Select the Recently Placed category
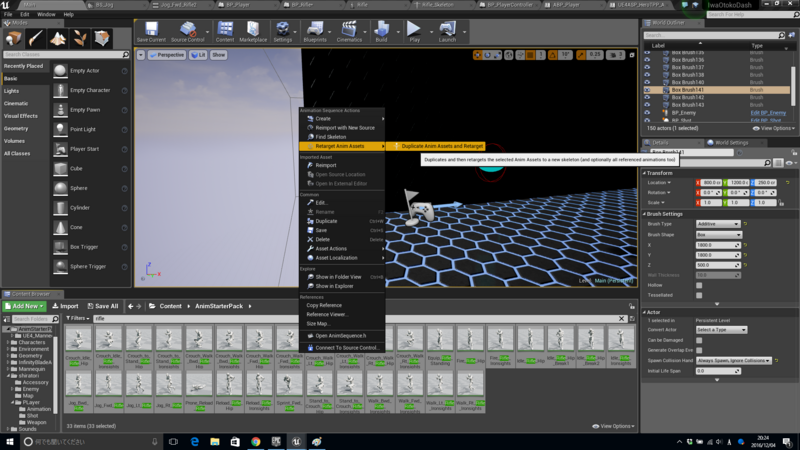Viewport: 800px width, 450px height. [23, 66]
